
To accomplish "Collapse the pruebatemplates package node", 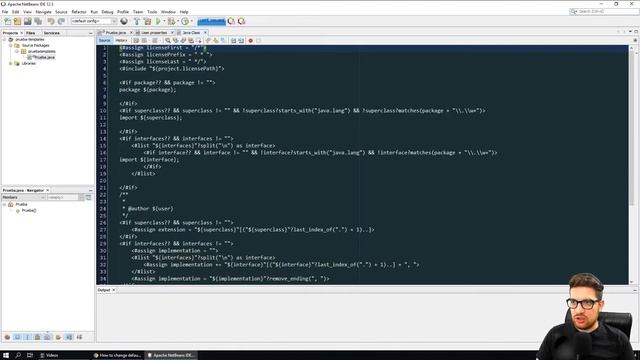I will tap(17, 51).
